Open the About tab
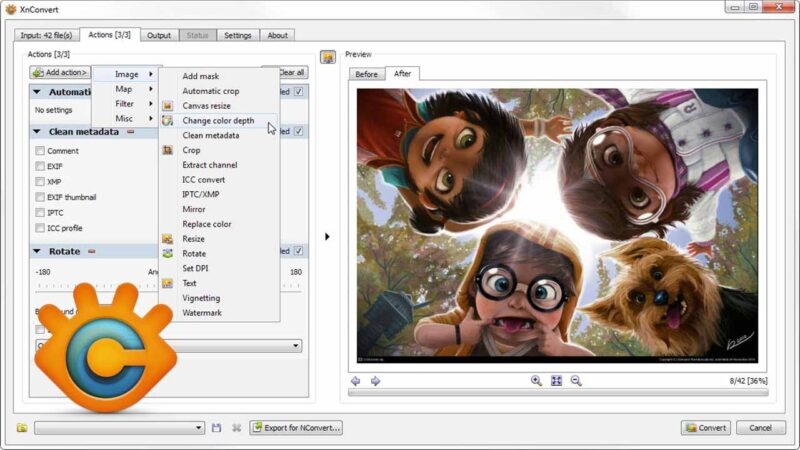800x450 pixels. pyautogui.click(x=278, y=35)
